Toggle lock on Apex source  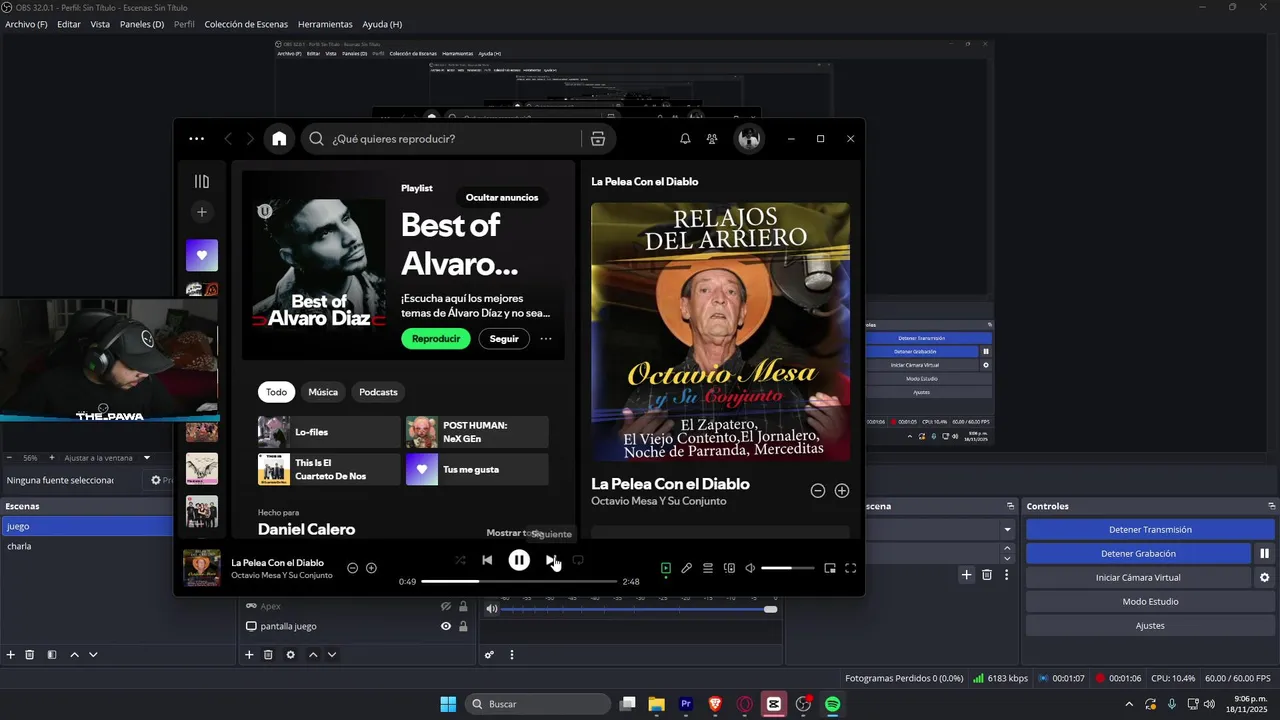pos(463,606)
